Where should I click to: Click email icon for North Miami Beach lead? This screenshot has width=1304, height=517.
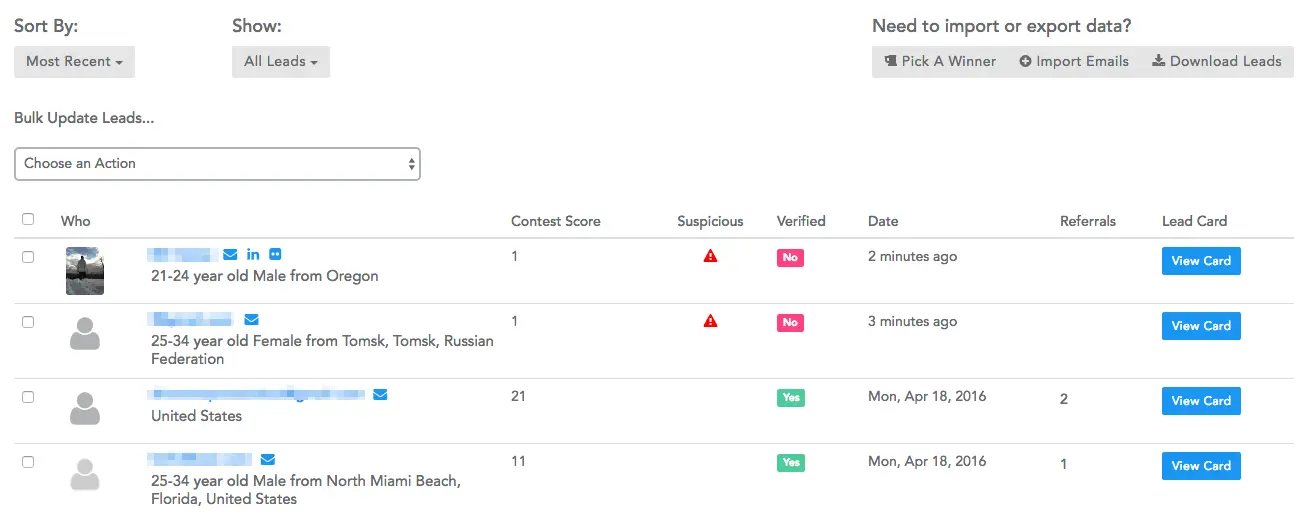pos(267,460)
